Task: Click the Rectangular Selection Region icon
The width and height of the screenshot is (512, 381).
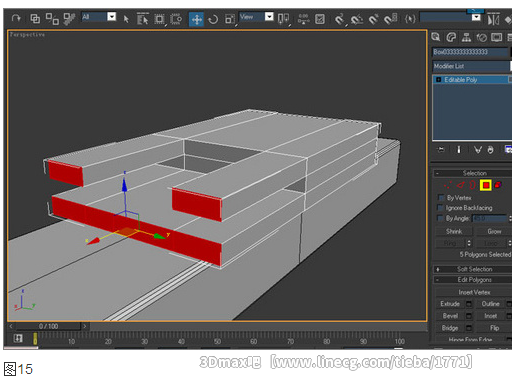Action: 159,19
